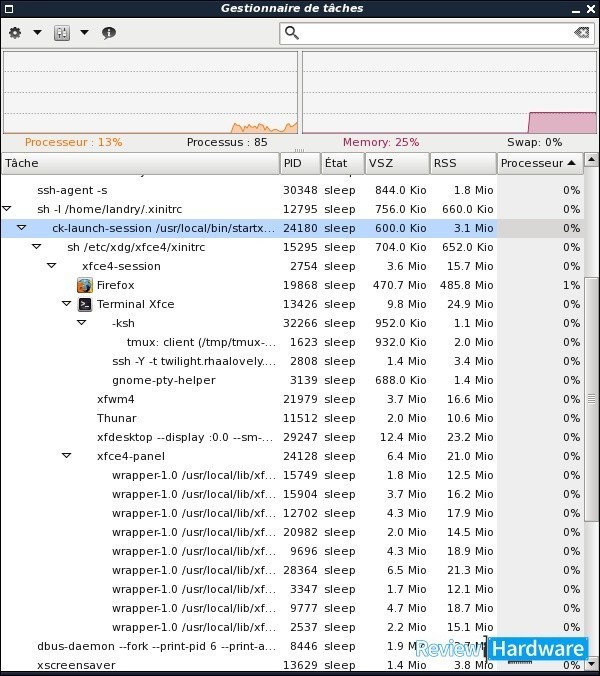This screenshot has width=600, height=676.
Task: Click the memory usage graph
Action: click(450, 92)
